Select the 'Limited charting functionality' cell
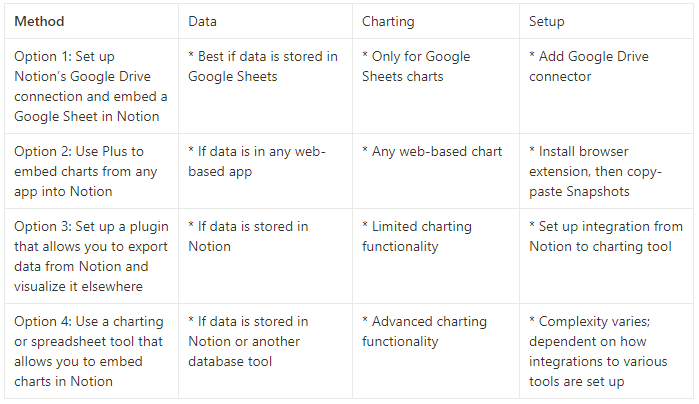 click(436, 256)
